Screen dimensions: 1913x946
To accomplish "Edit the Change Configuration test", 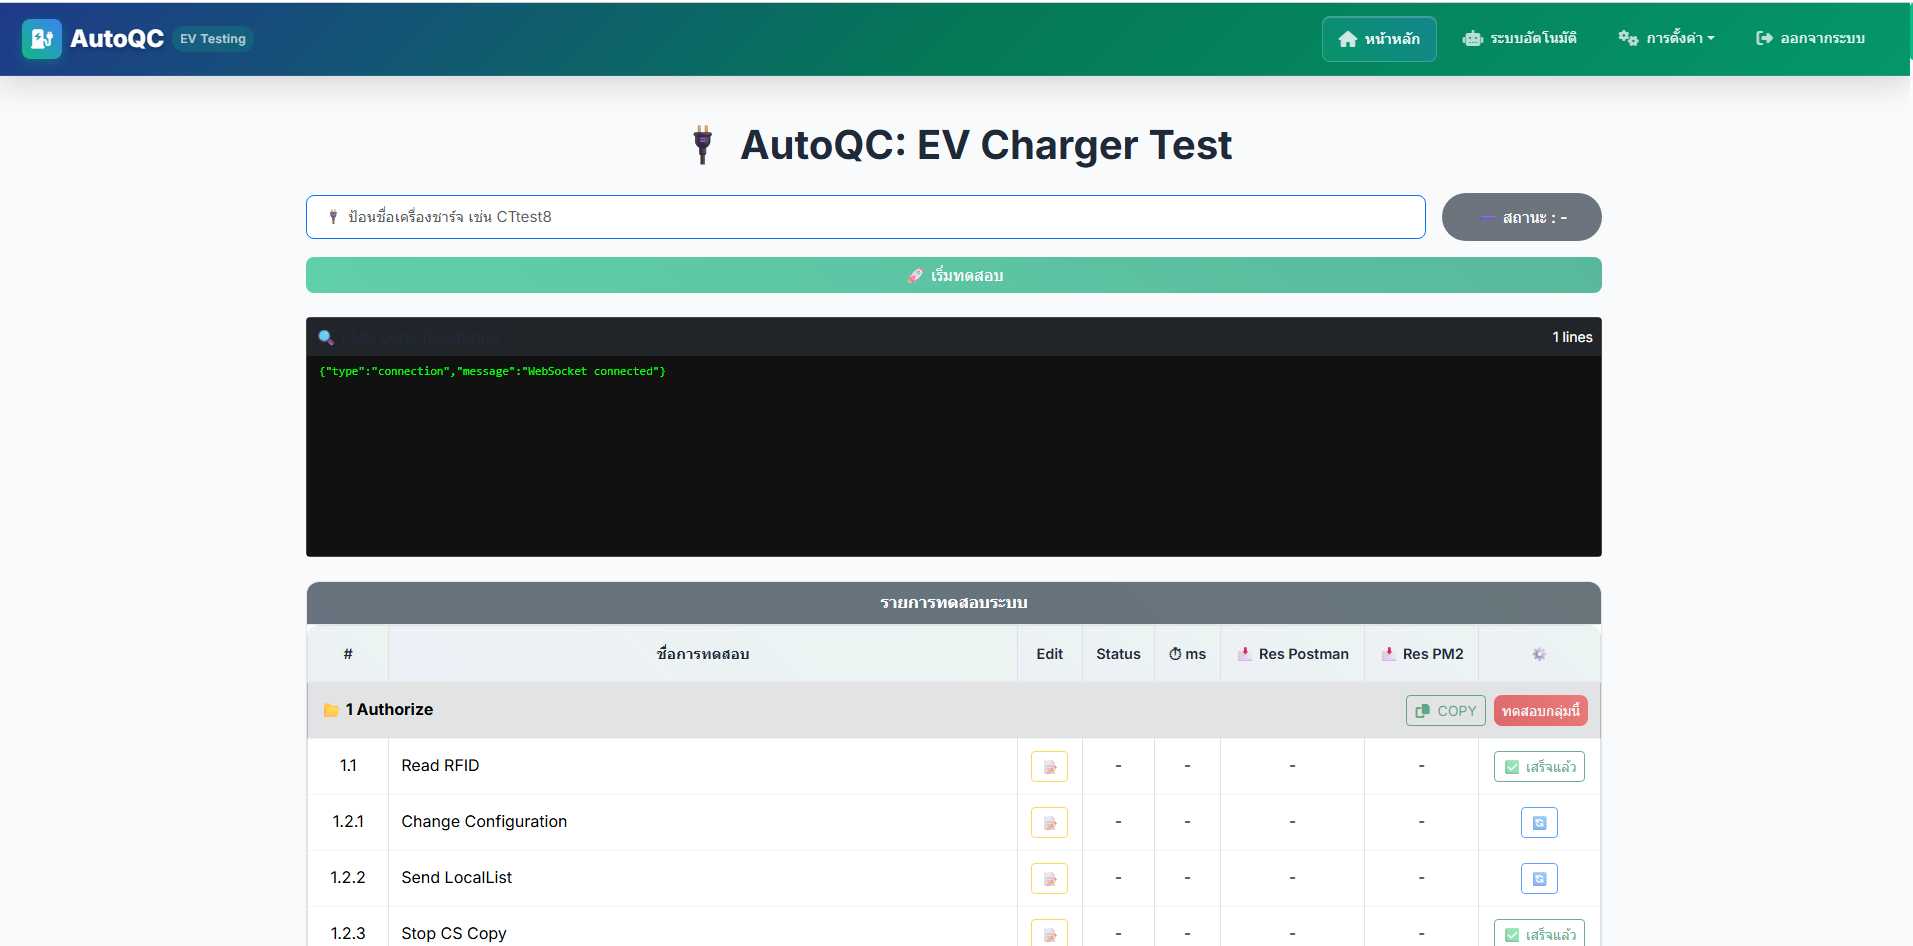I will pyautogui.click(x=1049, y=823).
